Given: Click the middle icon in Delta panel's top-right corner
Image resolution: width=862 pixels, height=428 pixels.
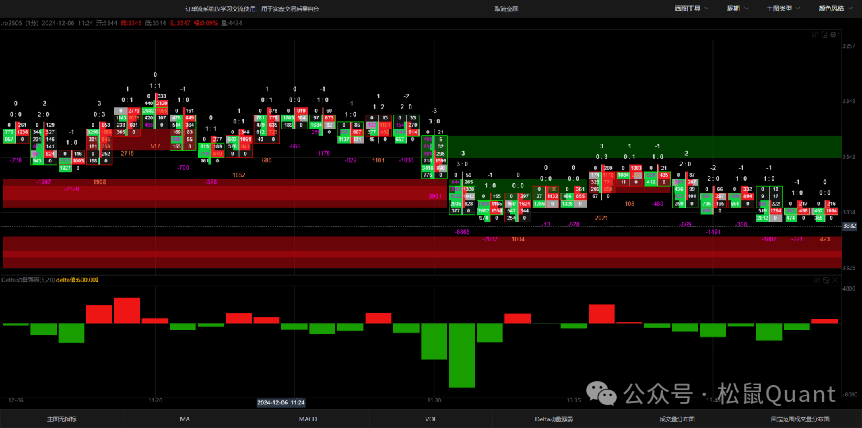Looking at the screenshot, I should tap(825, 280).
